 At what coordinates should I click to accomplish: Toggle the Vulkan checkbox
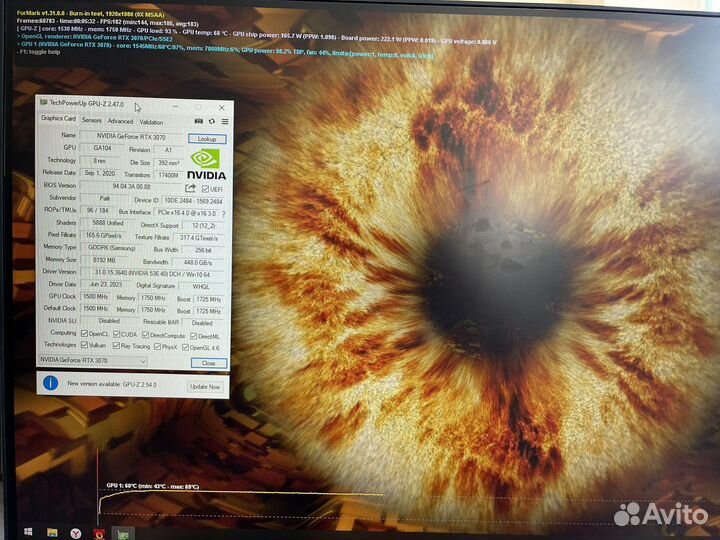point(84,344)
